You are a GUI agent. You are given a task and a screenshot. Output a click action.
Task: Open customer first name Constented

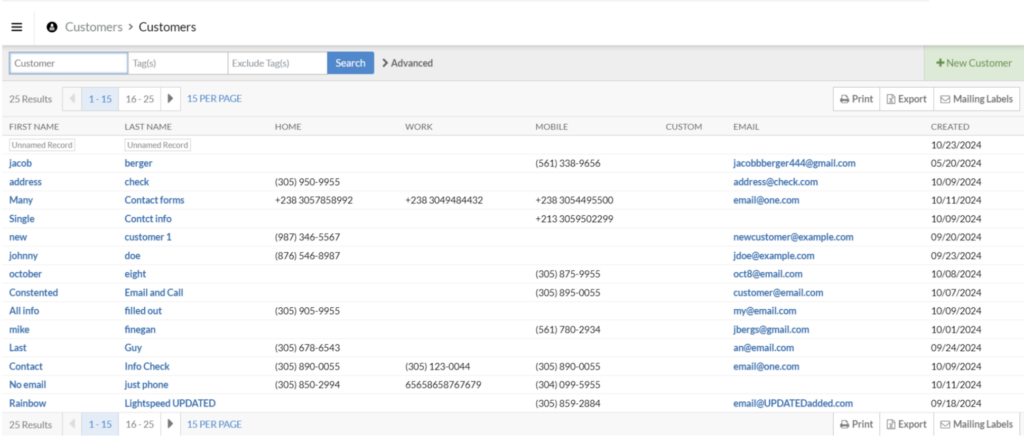pos(33,293)
